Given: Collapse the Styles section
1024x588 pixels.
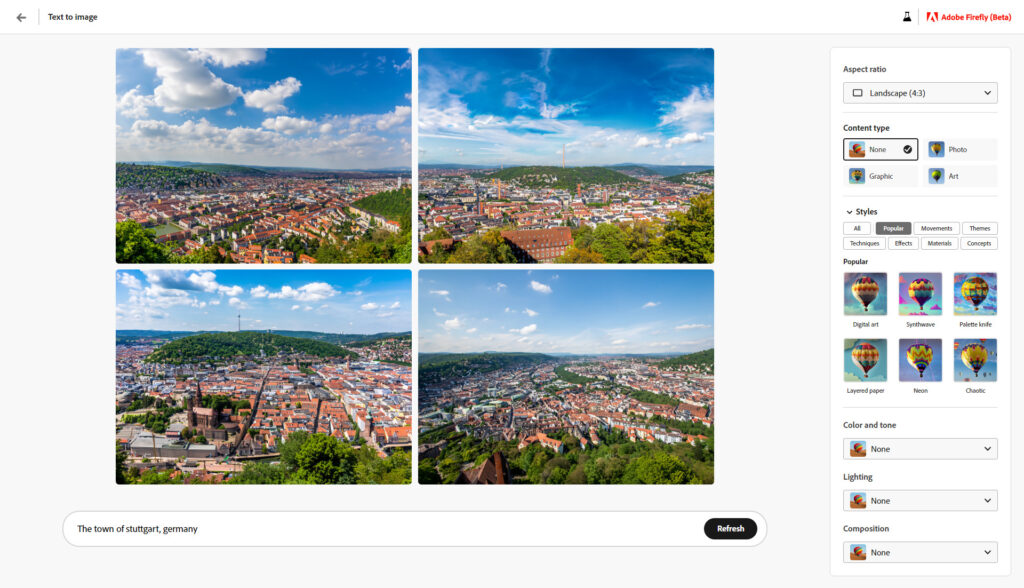Looking at the screenshot, I should [849, 212].
